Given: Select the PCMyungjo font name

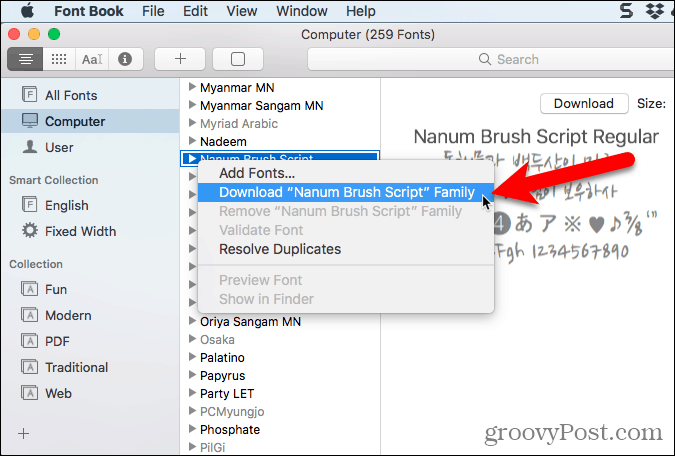Looking at the screenshot, I should click(232, 412).
